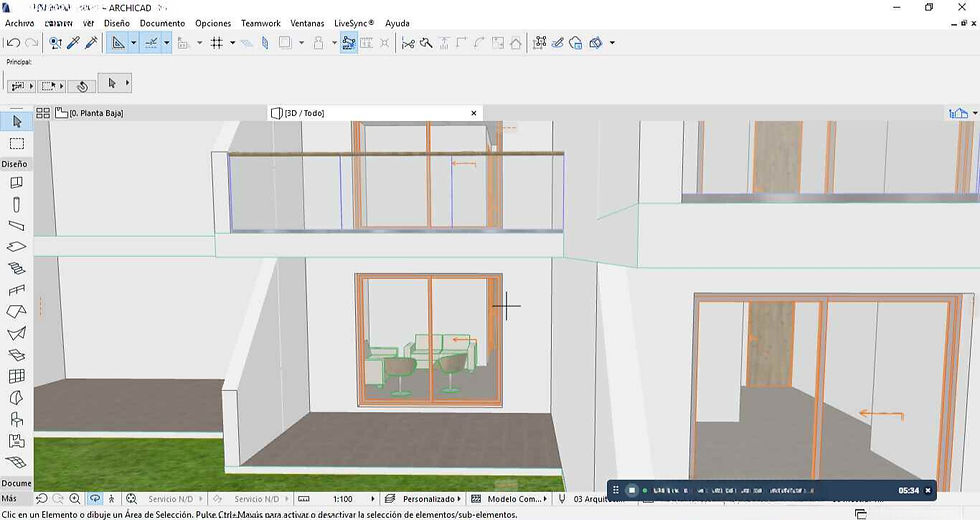Switch to the 0. Planta Baja tab
The height and width of the screenshot is (520, 980).
96,113
